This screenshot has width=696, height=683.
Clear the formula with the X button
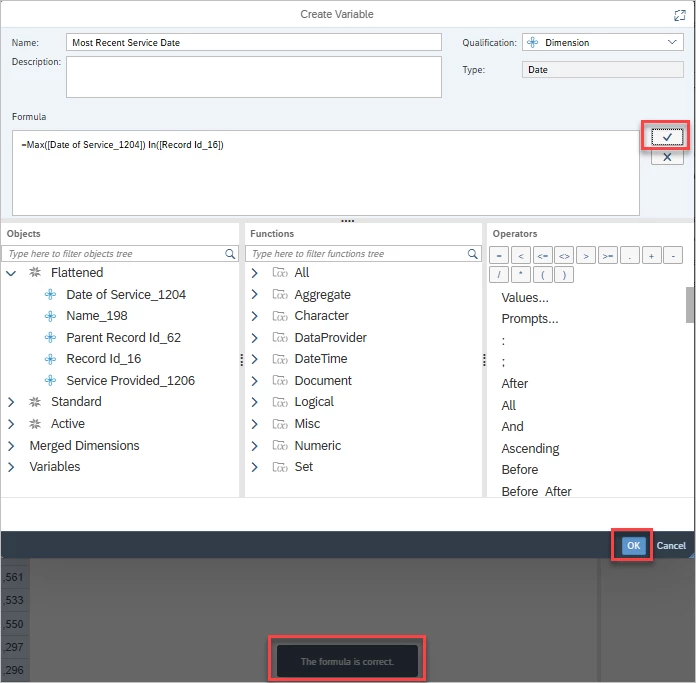click(x=667, y=157)
